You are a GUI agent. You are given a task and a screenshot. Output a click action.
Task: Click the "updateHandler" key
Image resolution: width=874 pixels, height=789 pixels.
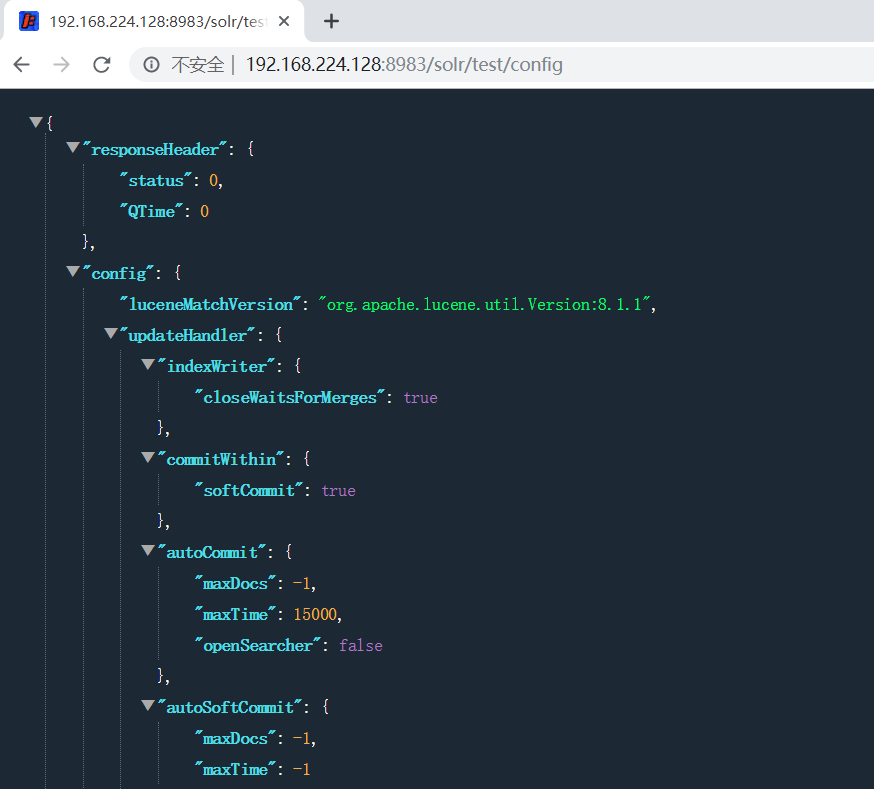187,335
